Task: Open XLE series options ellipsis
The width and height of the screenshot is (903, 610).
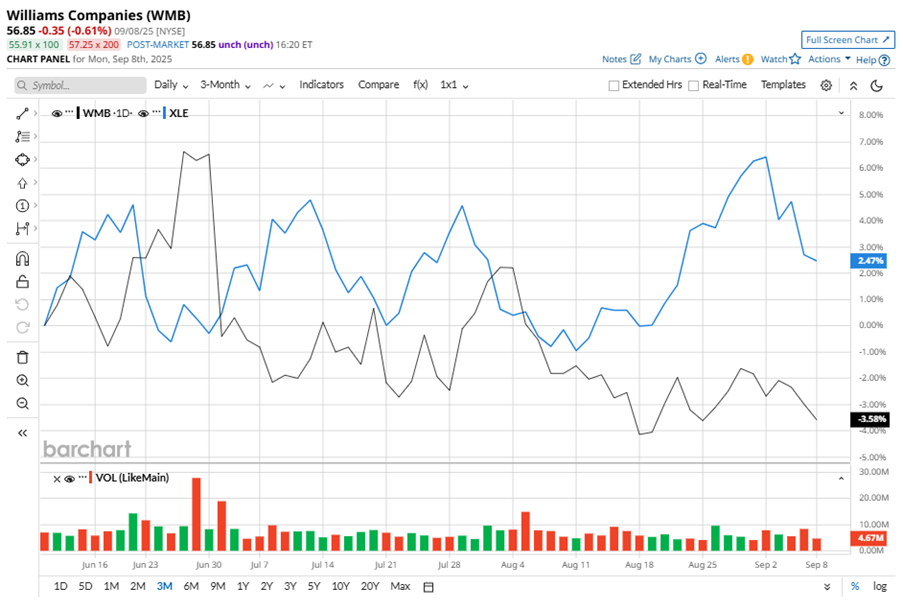Action: [x=156, y=112]
